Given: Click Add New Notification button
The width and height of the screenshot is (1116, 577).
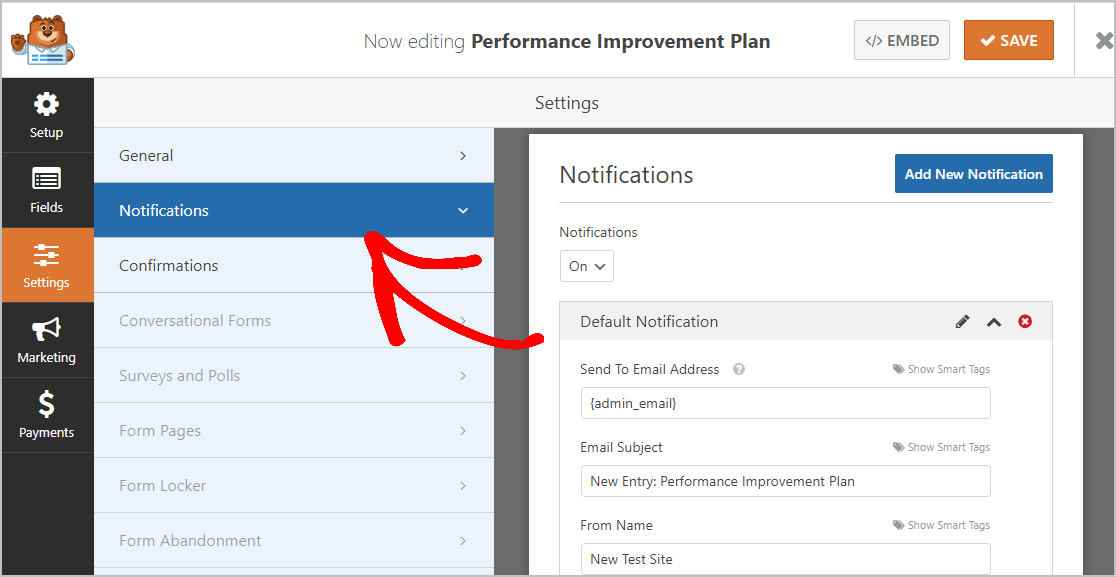Looking at the screenshot, I should pos(974,174).
